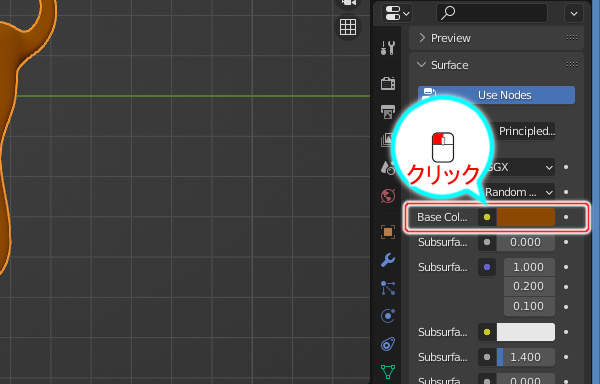Open the Physics properties tab
This screenshot has width=600, height=384.
pyautogui.click(x=388, y=316)
